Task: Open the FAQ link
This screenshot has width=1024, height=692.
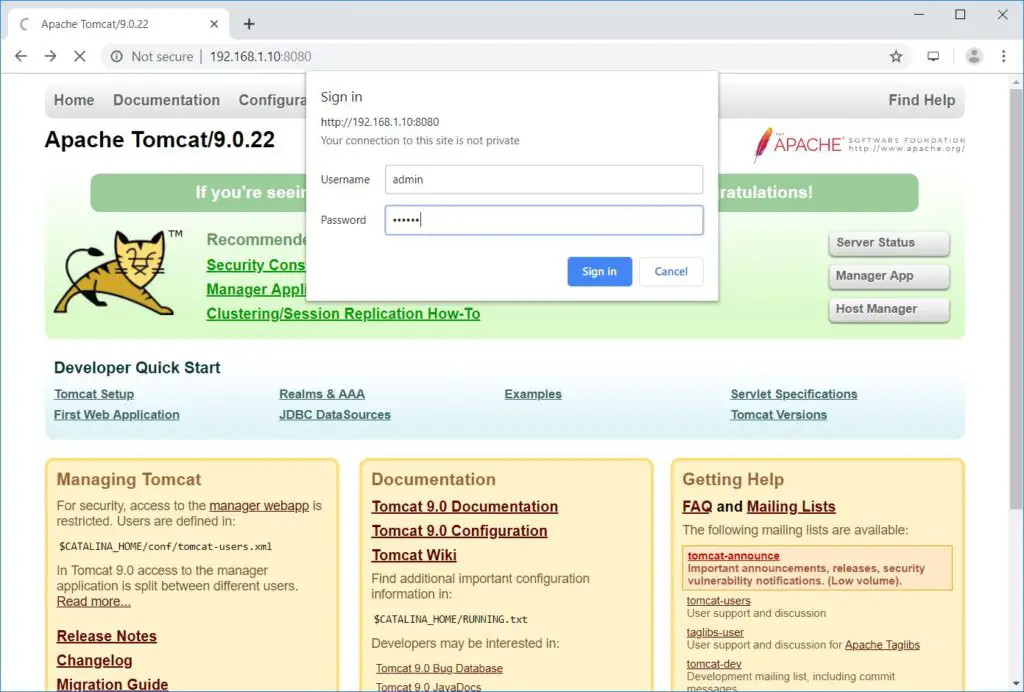Action: [x=697, y=507]
